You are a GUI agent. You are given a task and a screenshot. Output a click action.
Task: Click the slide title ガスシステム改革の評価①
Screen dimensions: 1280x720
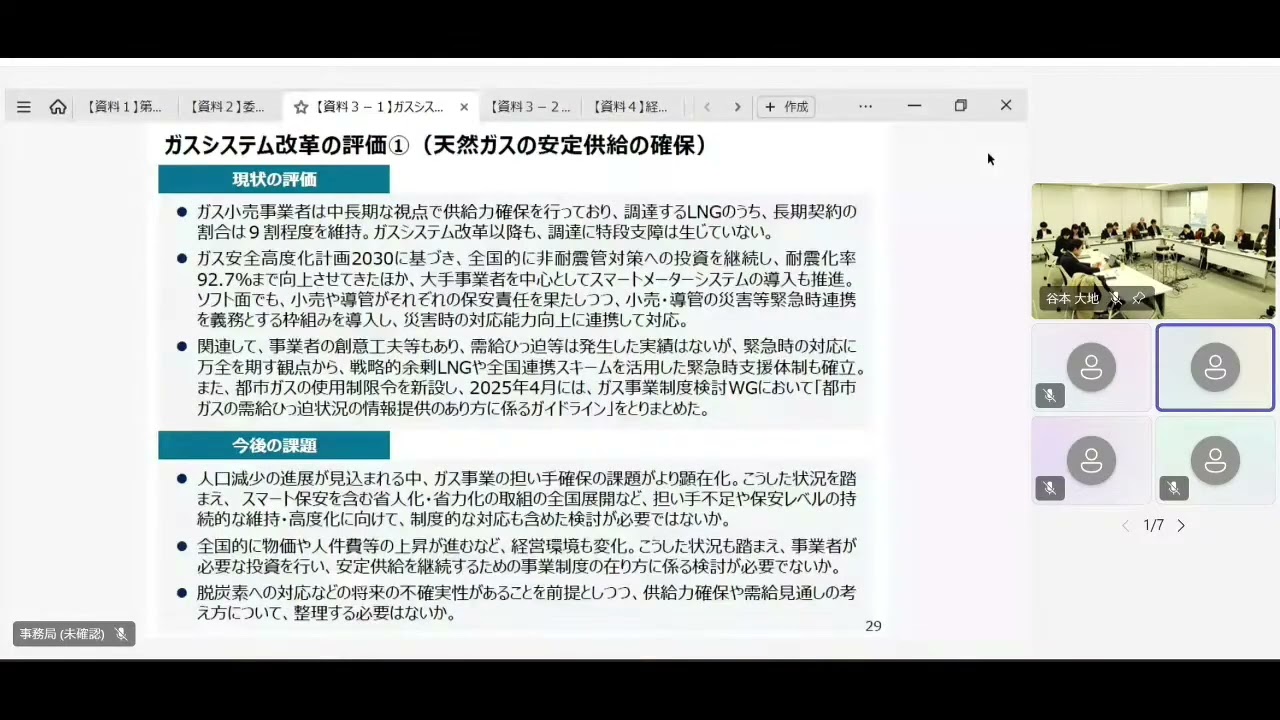point(288,146)
